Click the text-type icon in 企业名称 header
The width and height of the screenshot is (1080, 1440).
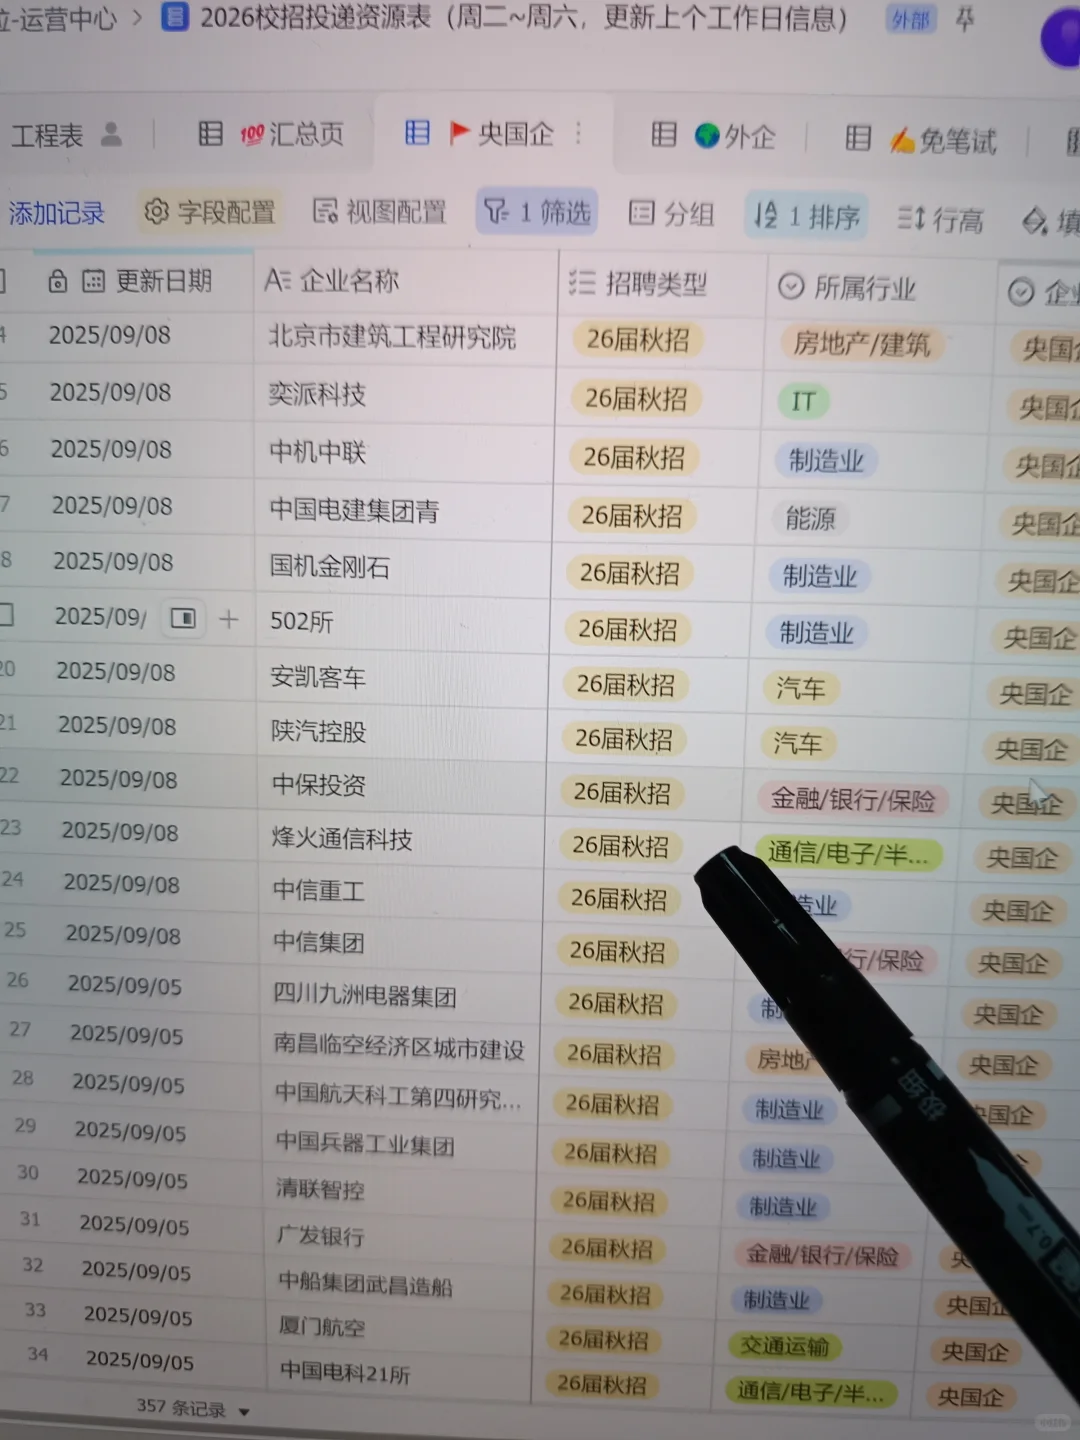(x=277, y=281)
